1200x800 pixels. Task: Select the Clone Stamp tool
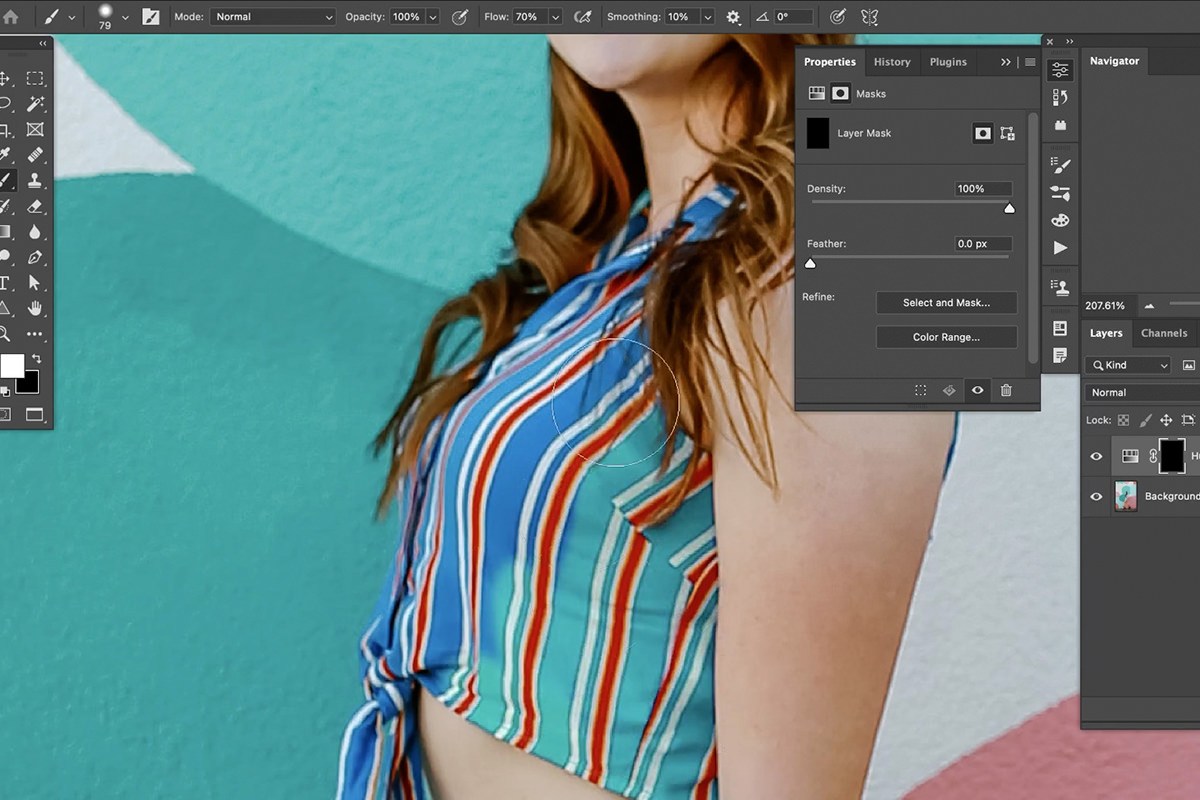tap(35, 181)
